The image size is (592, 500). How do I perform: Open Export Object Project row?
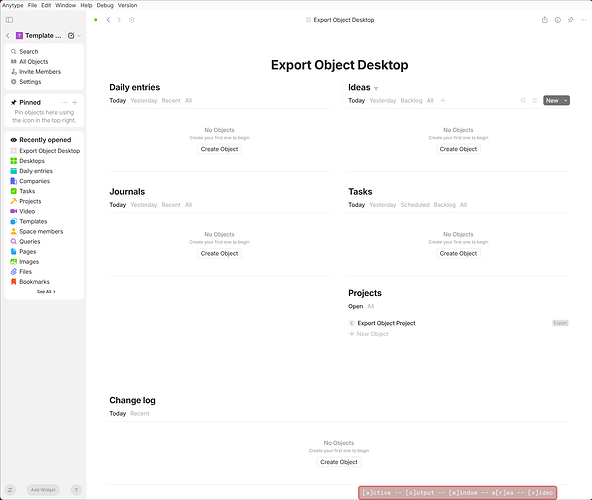point(458,323)
